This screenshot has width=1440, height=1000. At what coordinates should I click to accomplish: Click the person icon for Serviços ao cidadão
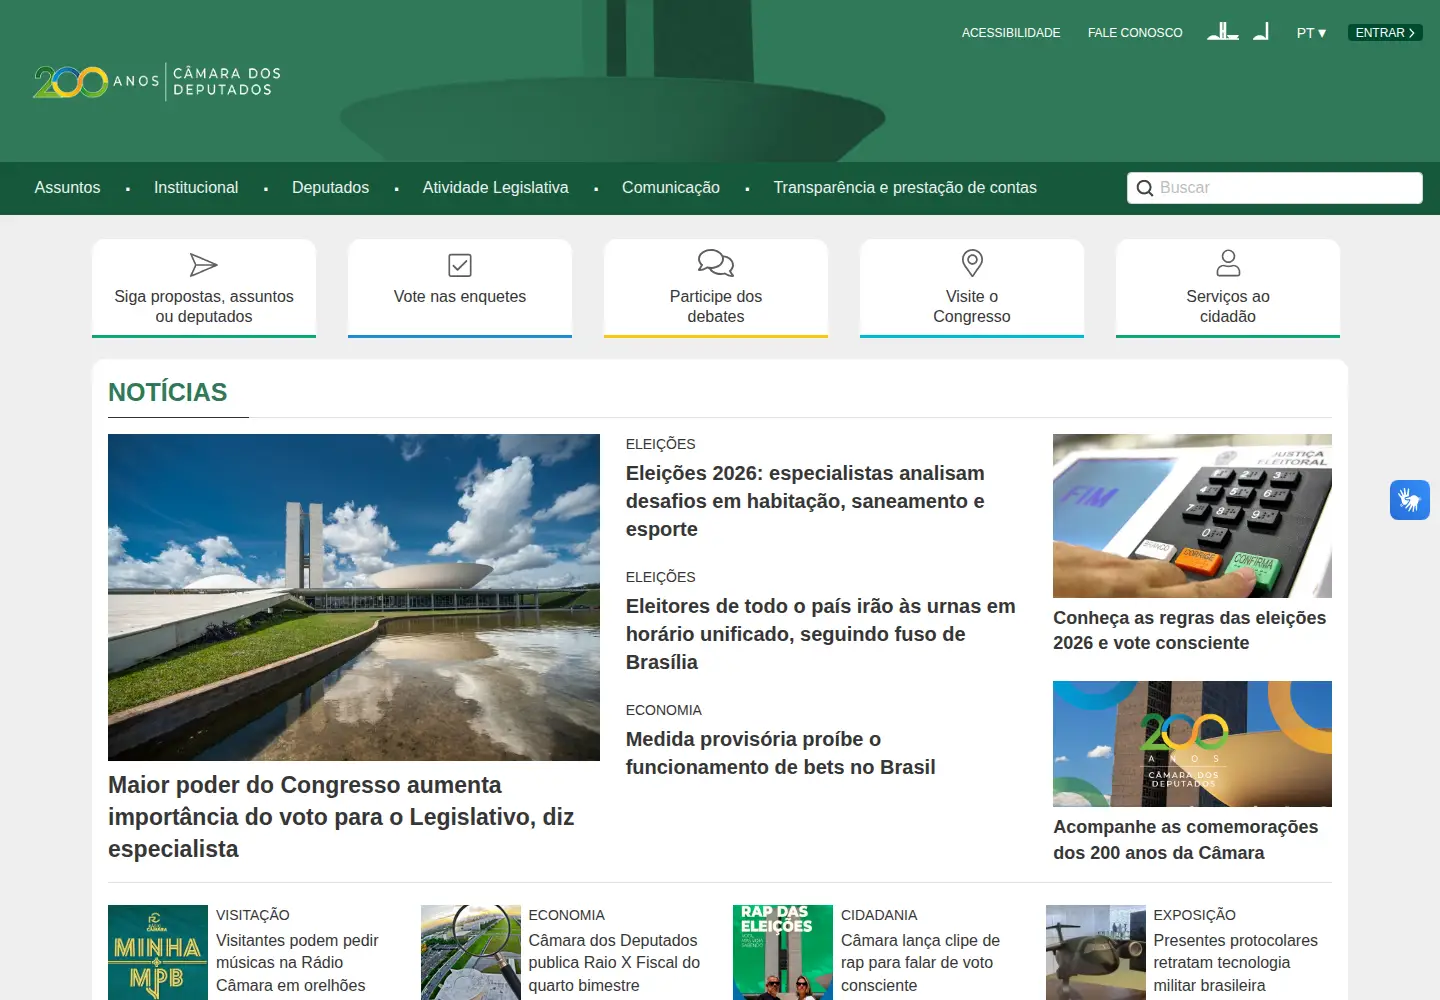click(1228, 263)
